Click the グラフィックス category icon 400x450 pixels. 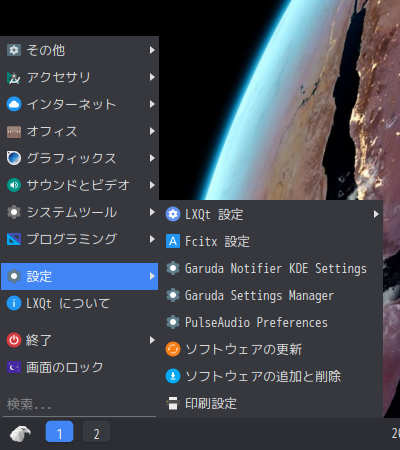[14, 158]
